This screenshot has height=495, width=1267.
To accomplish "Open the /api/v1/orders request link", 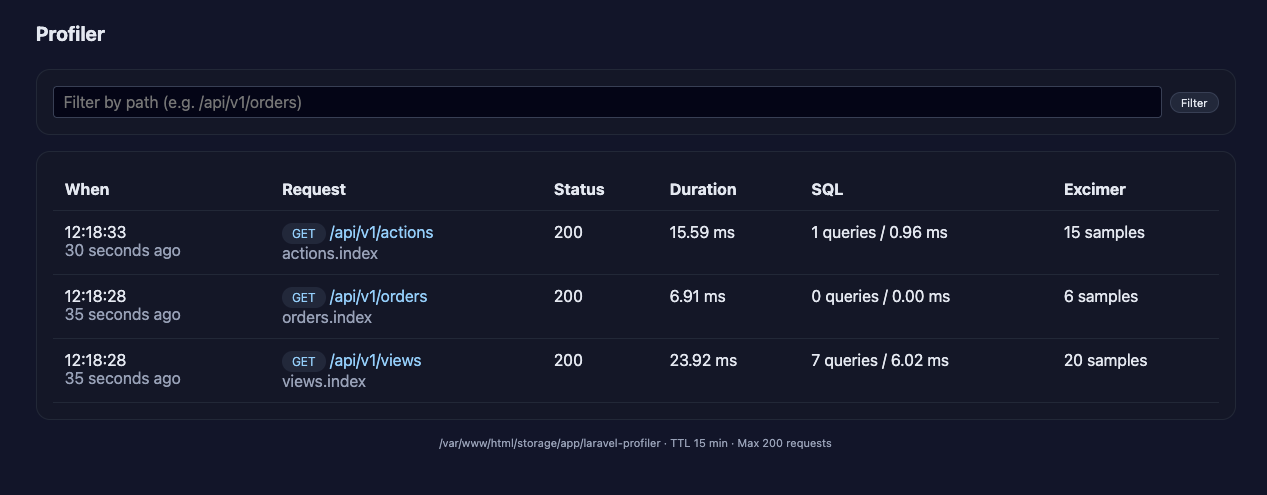I will click(x=378, y=296).
